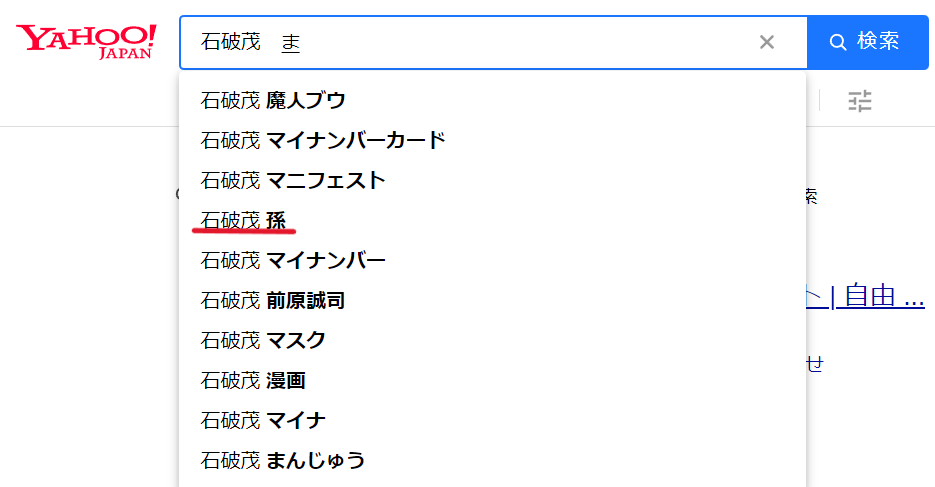The image size is (935, 487).
Task: Choose suggestion 石破茂 マニフェスト
Action: 493,180
